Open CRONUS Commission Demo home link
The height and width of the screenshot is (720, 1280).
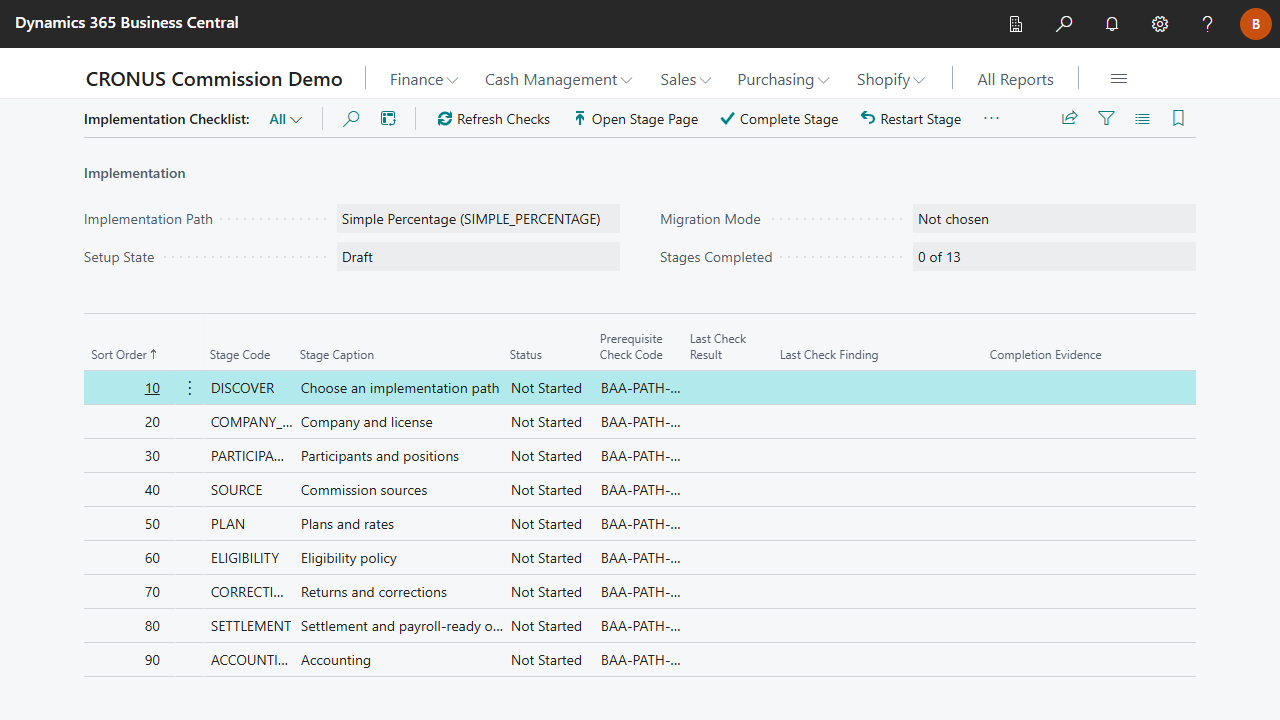pyautogui.click(x=214, y=79)
